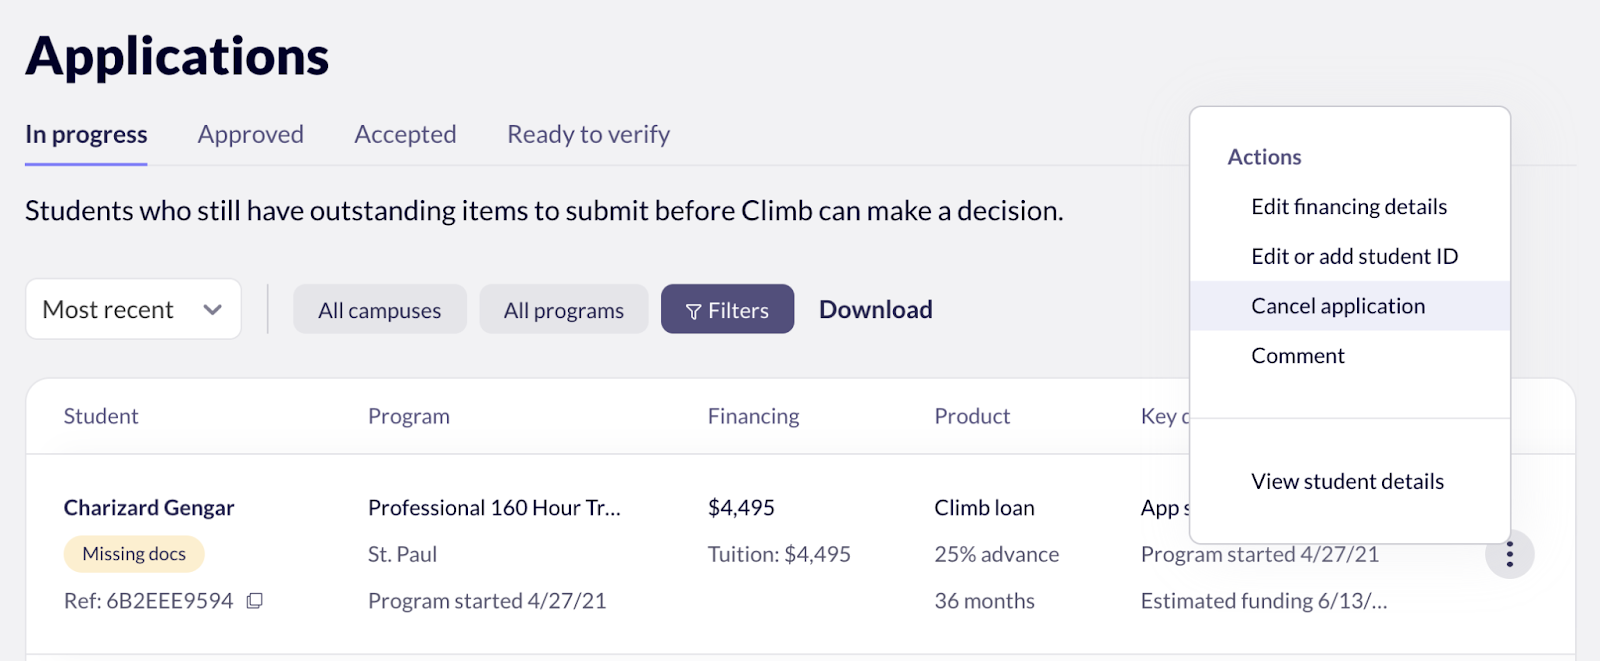Copy the reference number 6B2EEE9594
Viewport: 1600px width, 661px height.
coord(255,601)
